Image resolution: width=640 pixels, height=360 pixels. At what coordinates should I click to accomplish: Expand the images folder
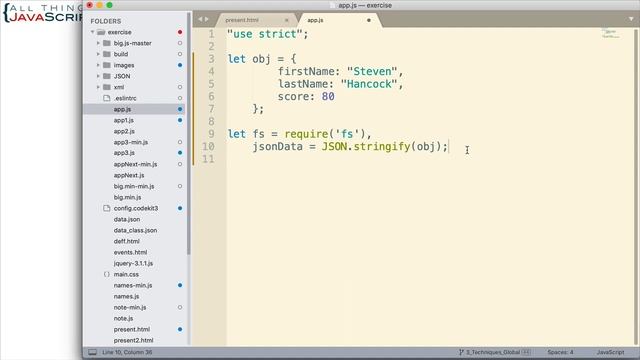pos(98,65)
